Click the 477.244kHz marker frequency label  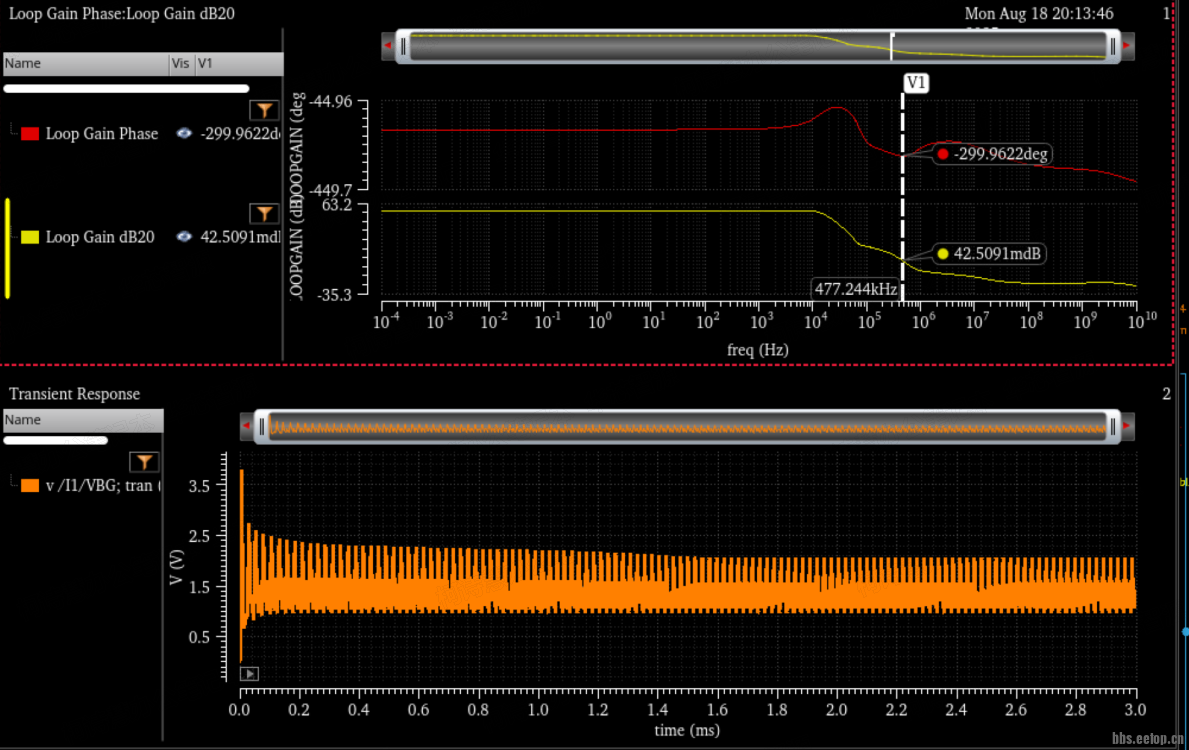tap(855, 289)
